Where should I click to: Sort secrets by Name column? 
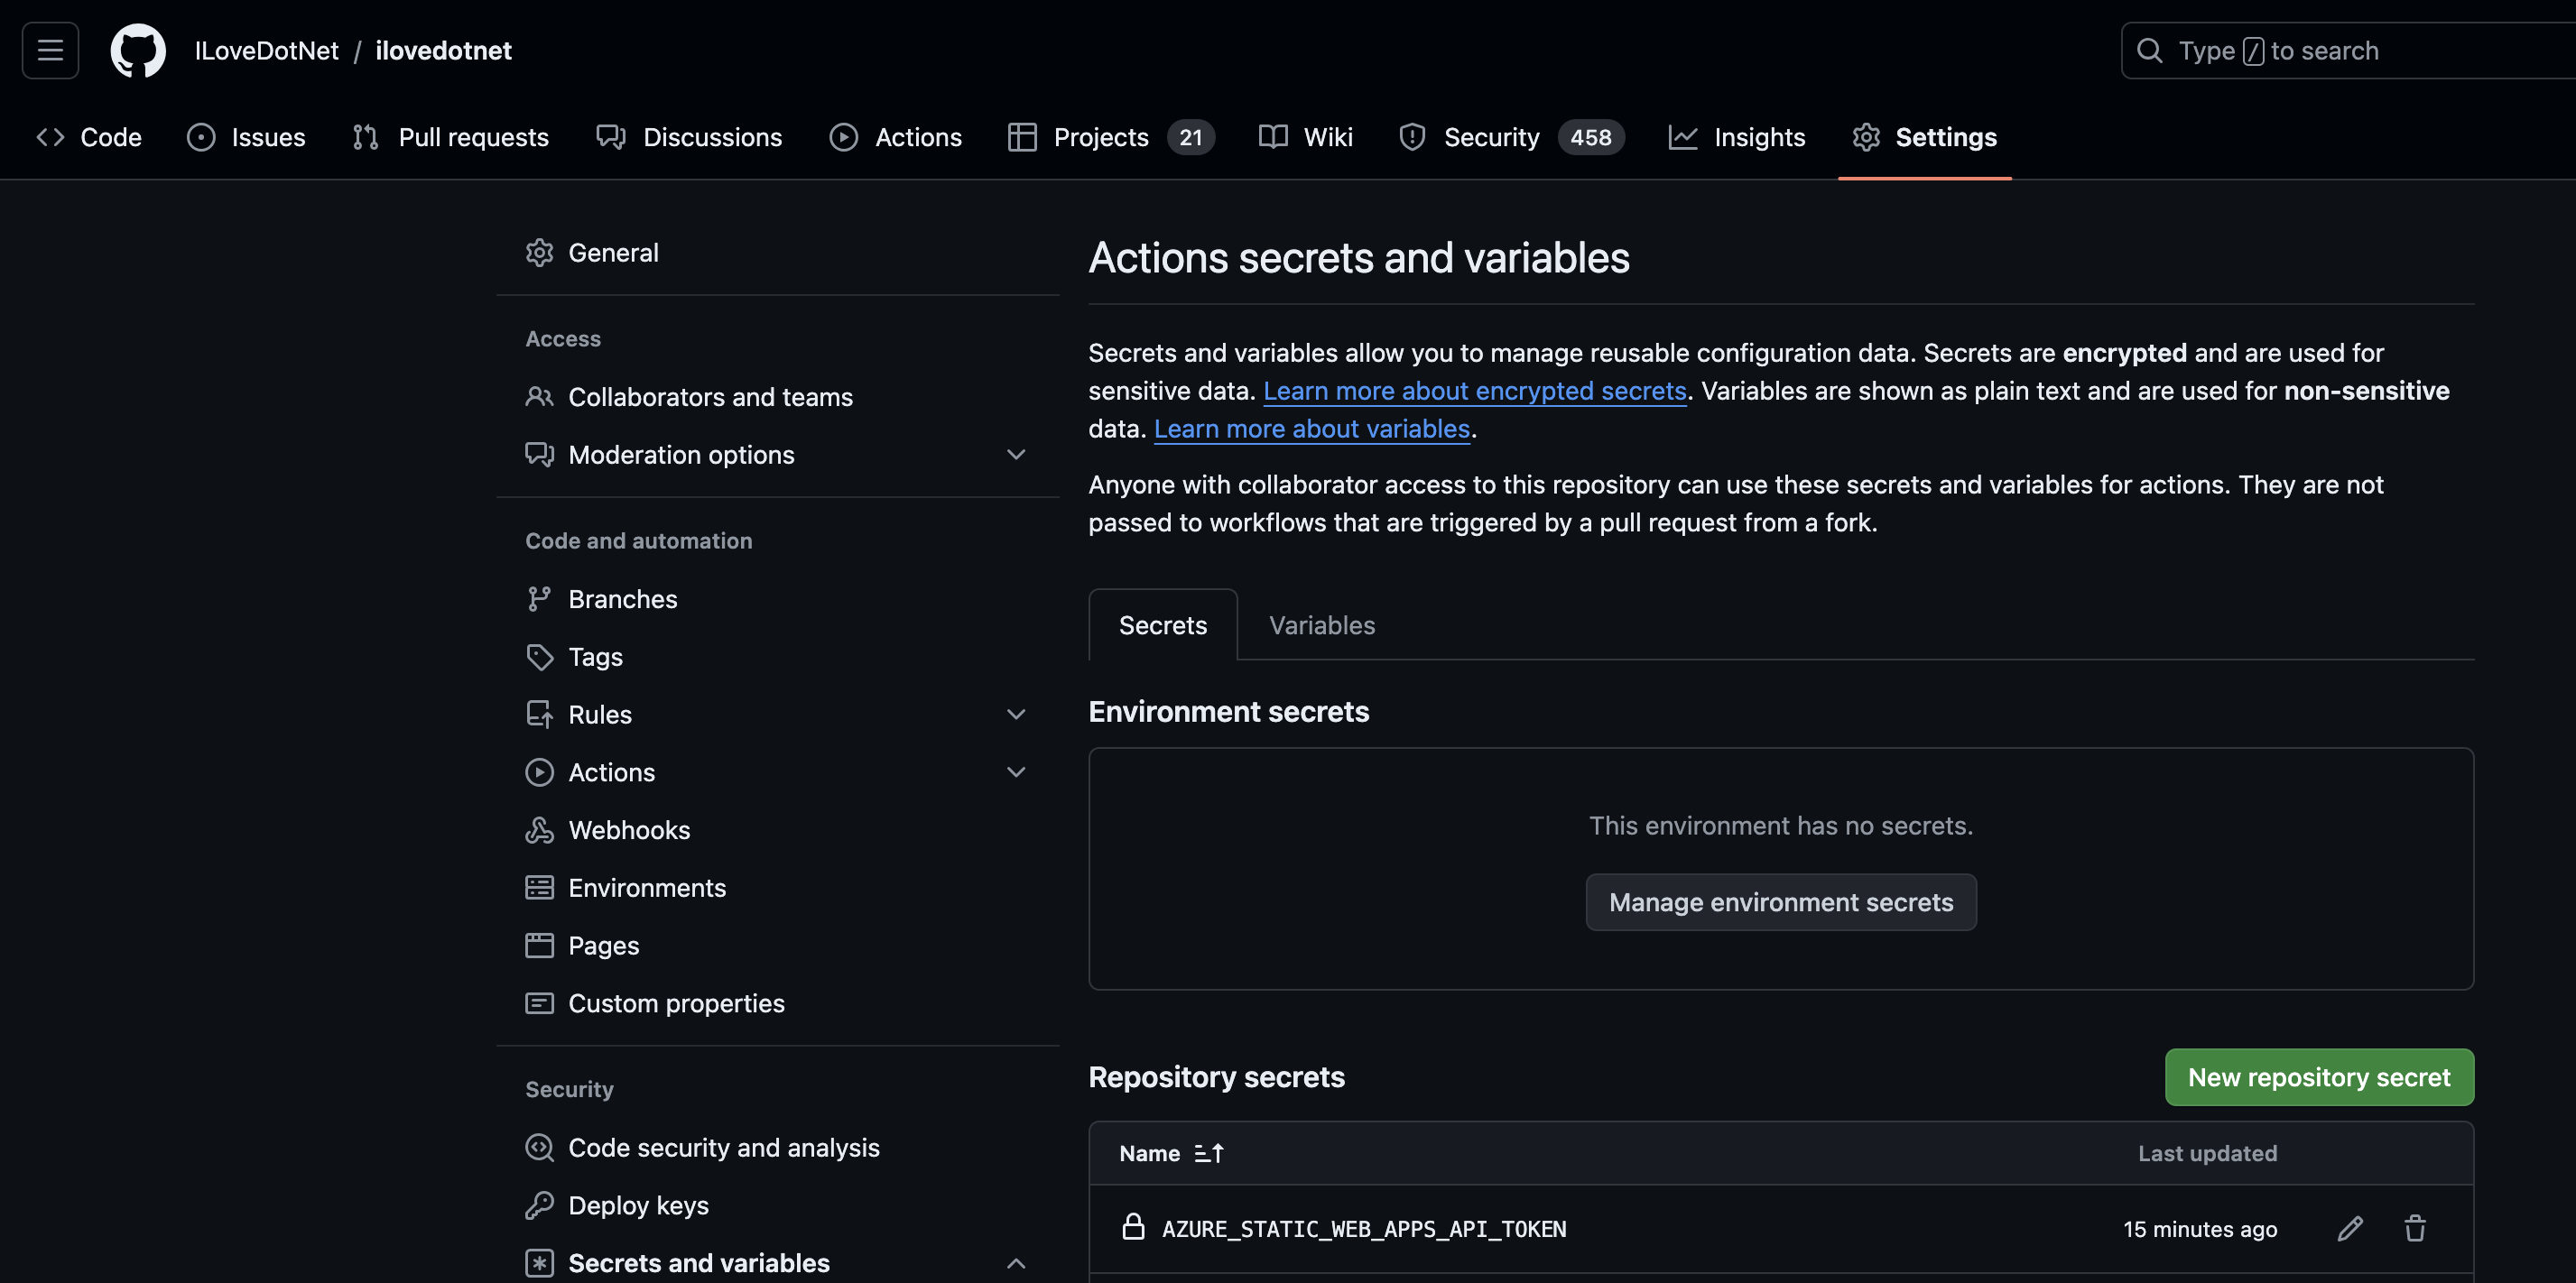[x=1171, y=1154]
